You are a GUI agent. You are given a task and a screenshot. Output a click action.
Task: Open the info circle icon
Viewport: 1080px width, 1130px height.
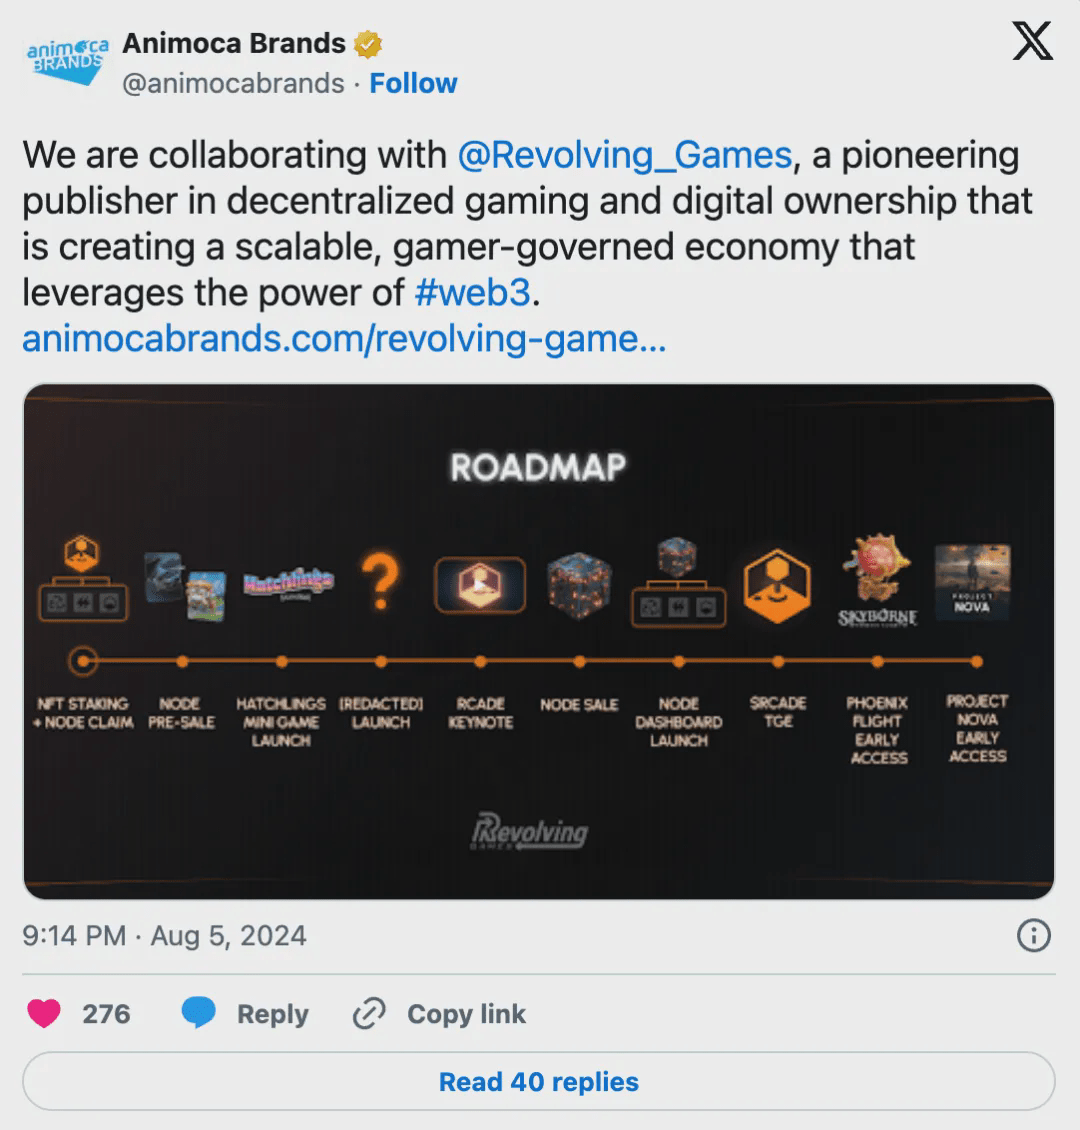click(1032, 936)
